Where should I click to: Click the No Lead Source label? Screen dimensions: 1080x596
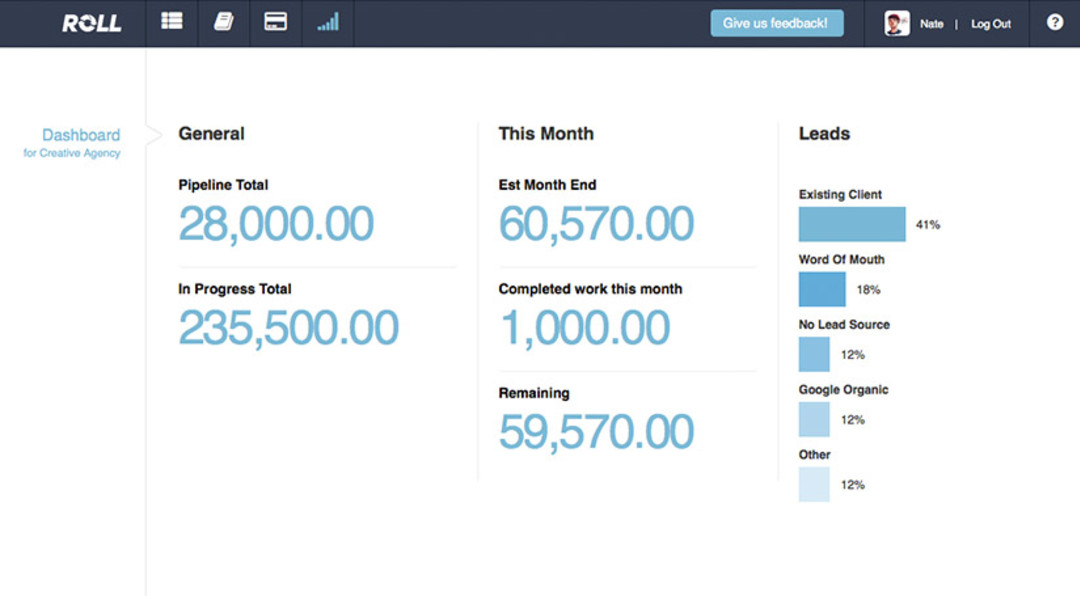pyautogui.click(x=844, y=325)
